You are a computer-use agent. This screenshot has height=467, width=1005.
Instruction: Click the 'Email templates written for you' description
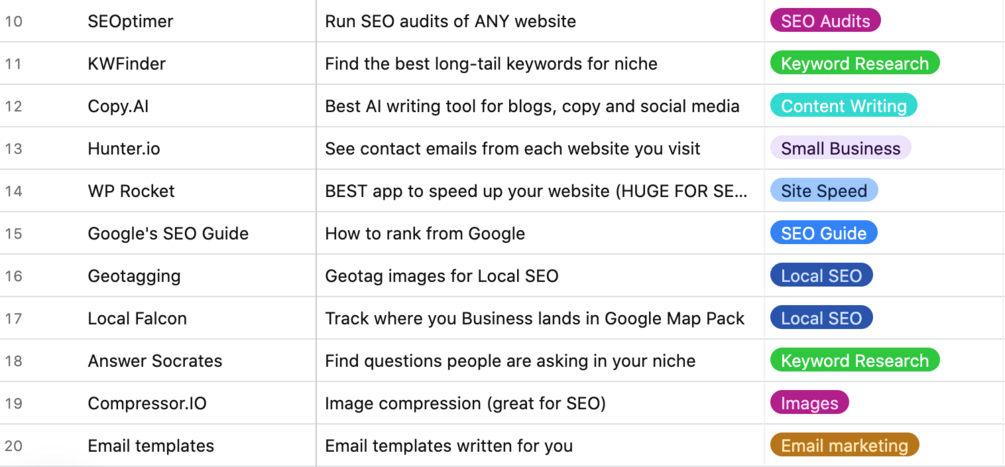pyautogui.click(x=449, y=446)
